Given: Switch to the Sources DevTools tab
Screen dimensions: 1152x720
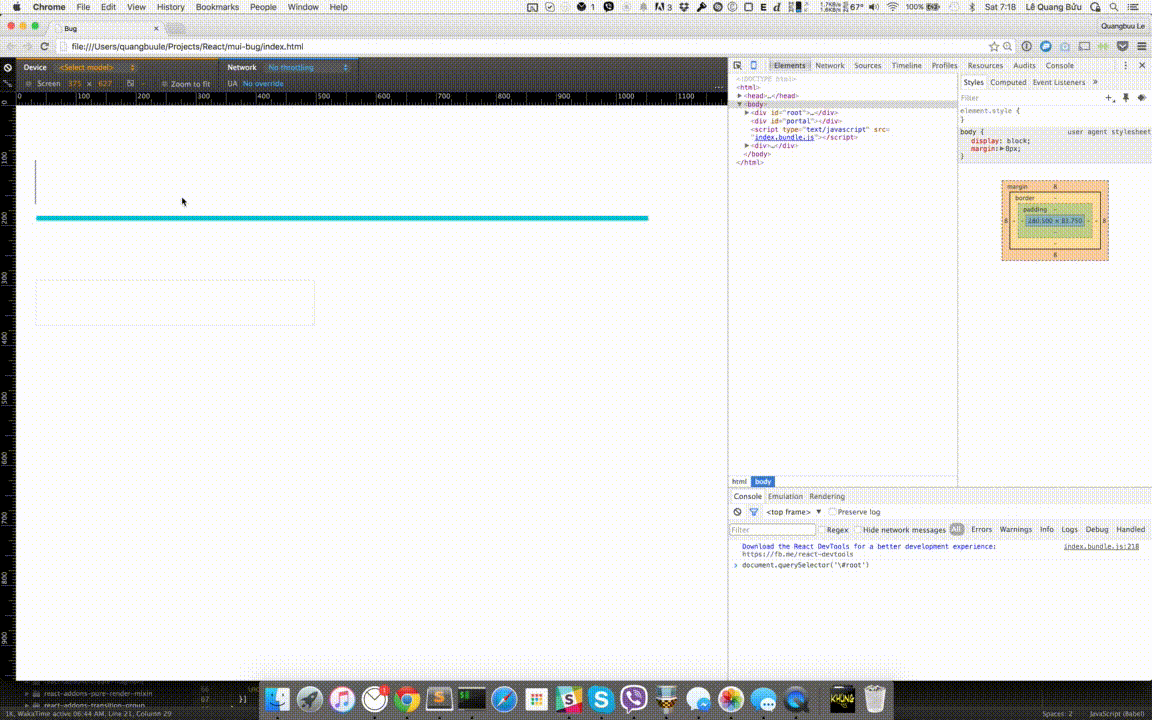Looking at the screenshot, I should [x=868, y=65].
